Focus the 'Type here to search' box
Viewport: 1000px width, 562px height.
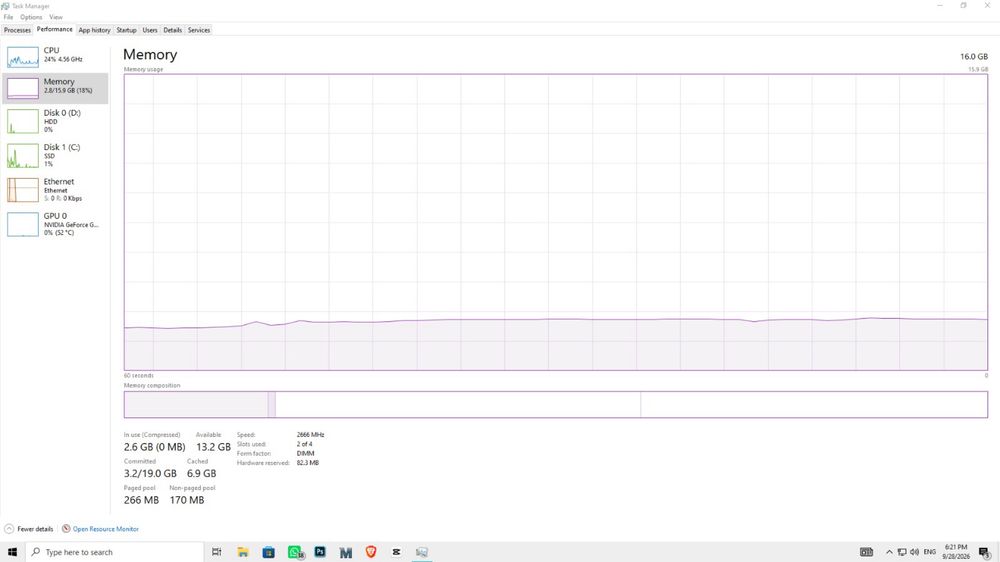coord(115,552)
